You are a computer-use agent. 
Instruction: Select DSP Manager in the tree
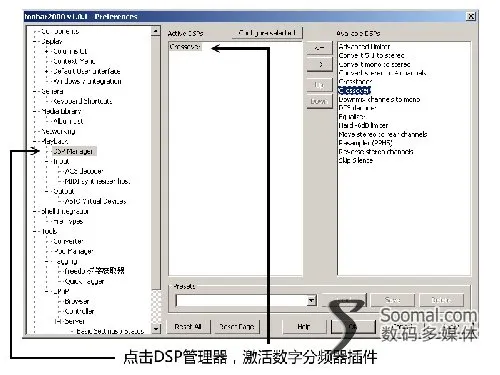(x=74, y=151)
